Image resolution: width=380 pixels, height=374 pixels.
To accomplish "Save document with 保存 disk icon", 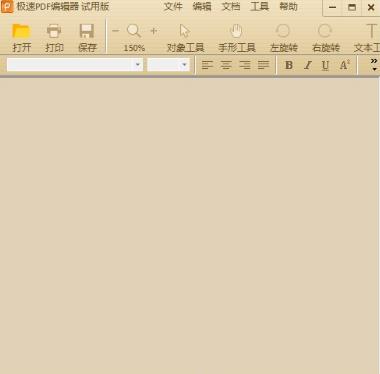I will 87,31.
